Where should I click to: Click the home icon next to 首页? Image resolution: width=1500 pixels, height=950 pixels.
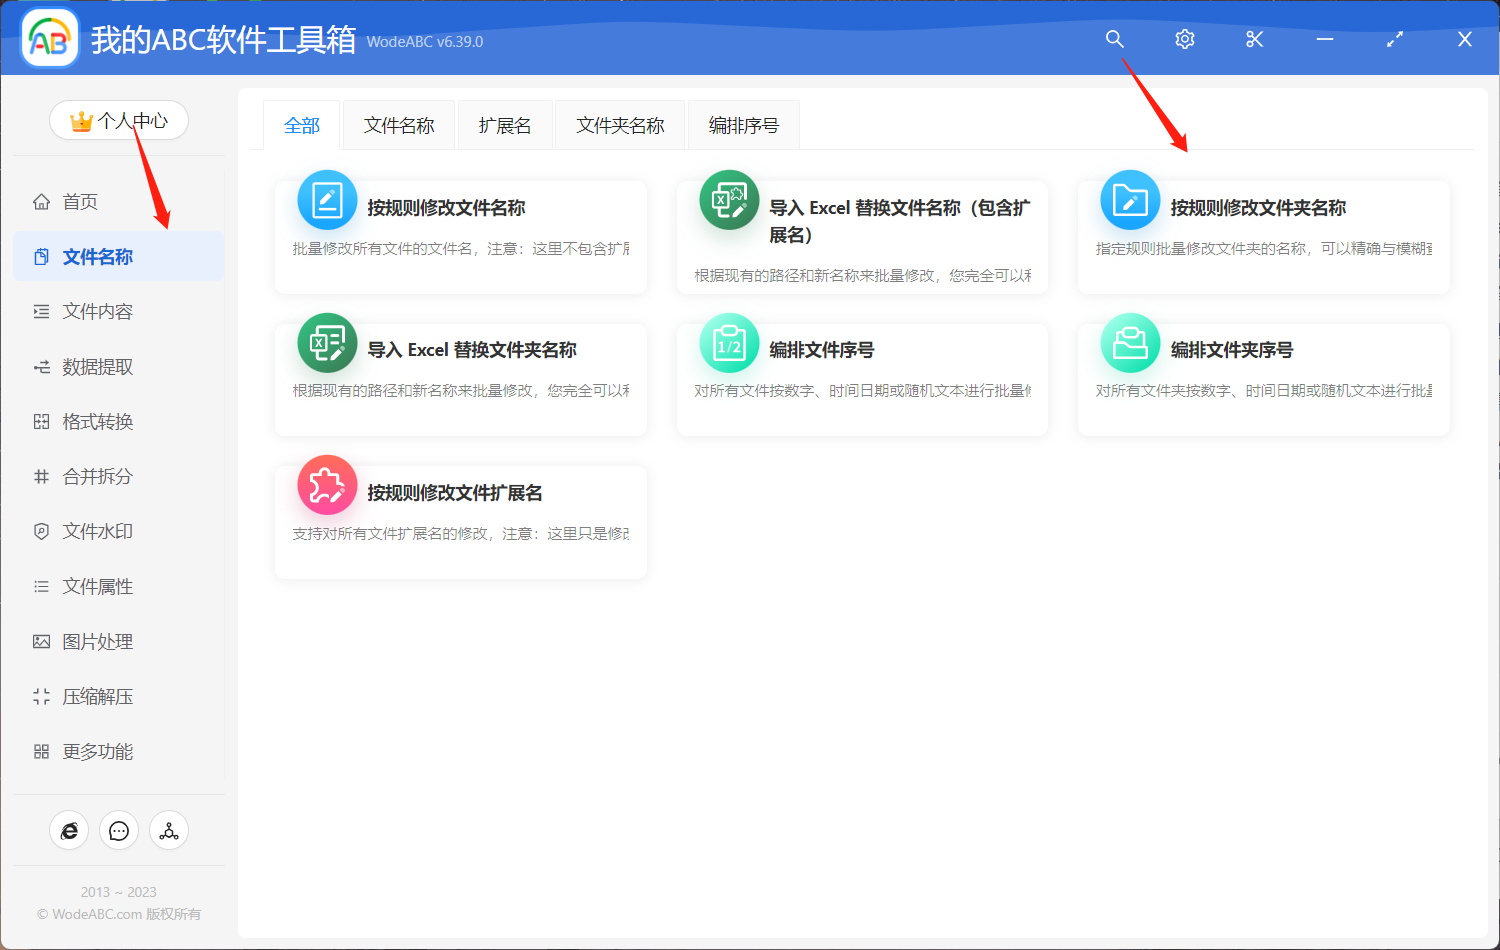(x=40, y=201)
